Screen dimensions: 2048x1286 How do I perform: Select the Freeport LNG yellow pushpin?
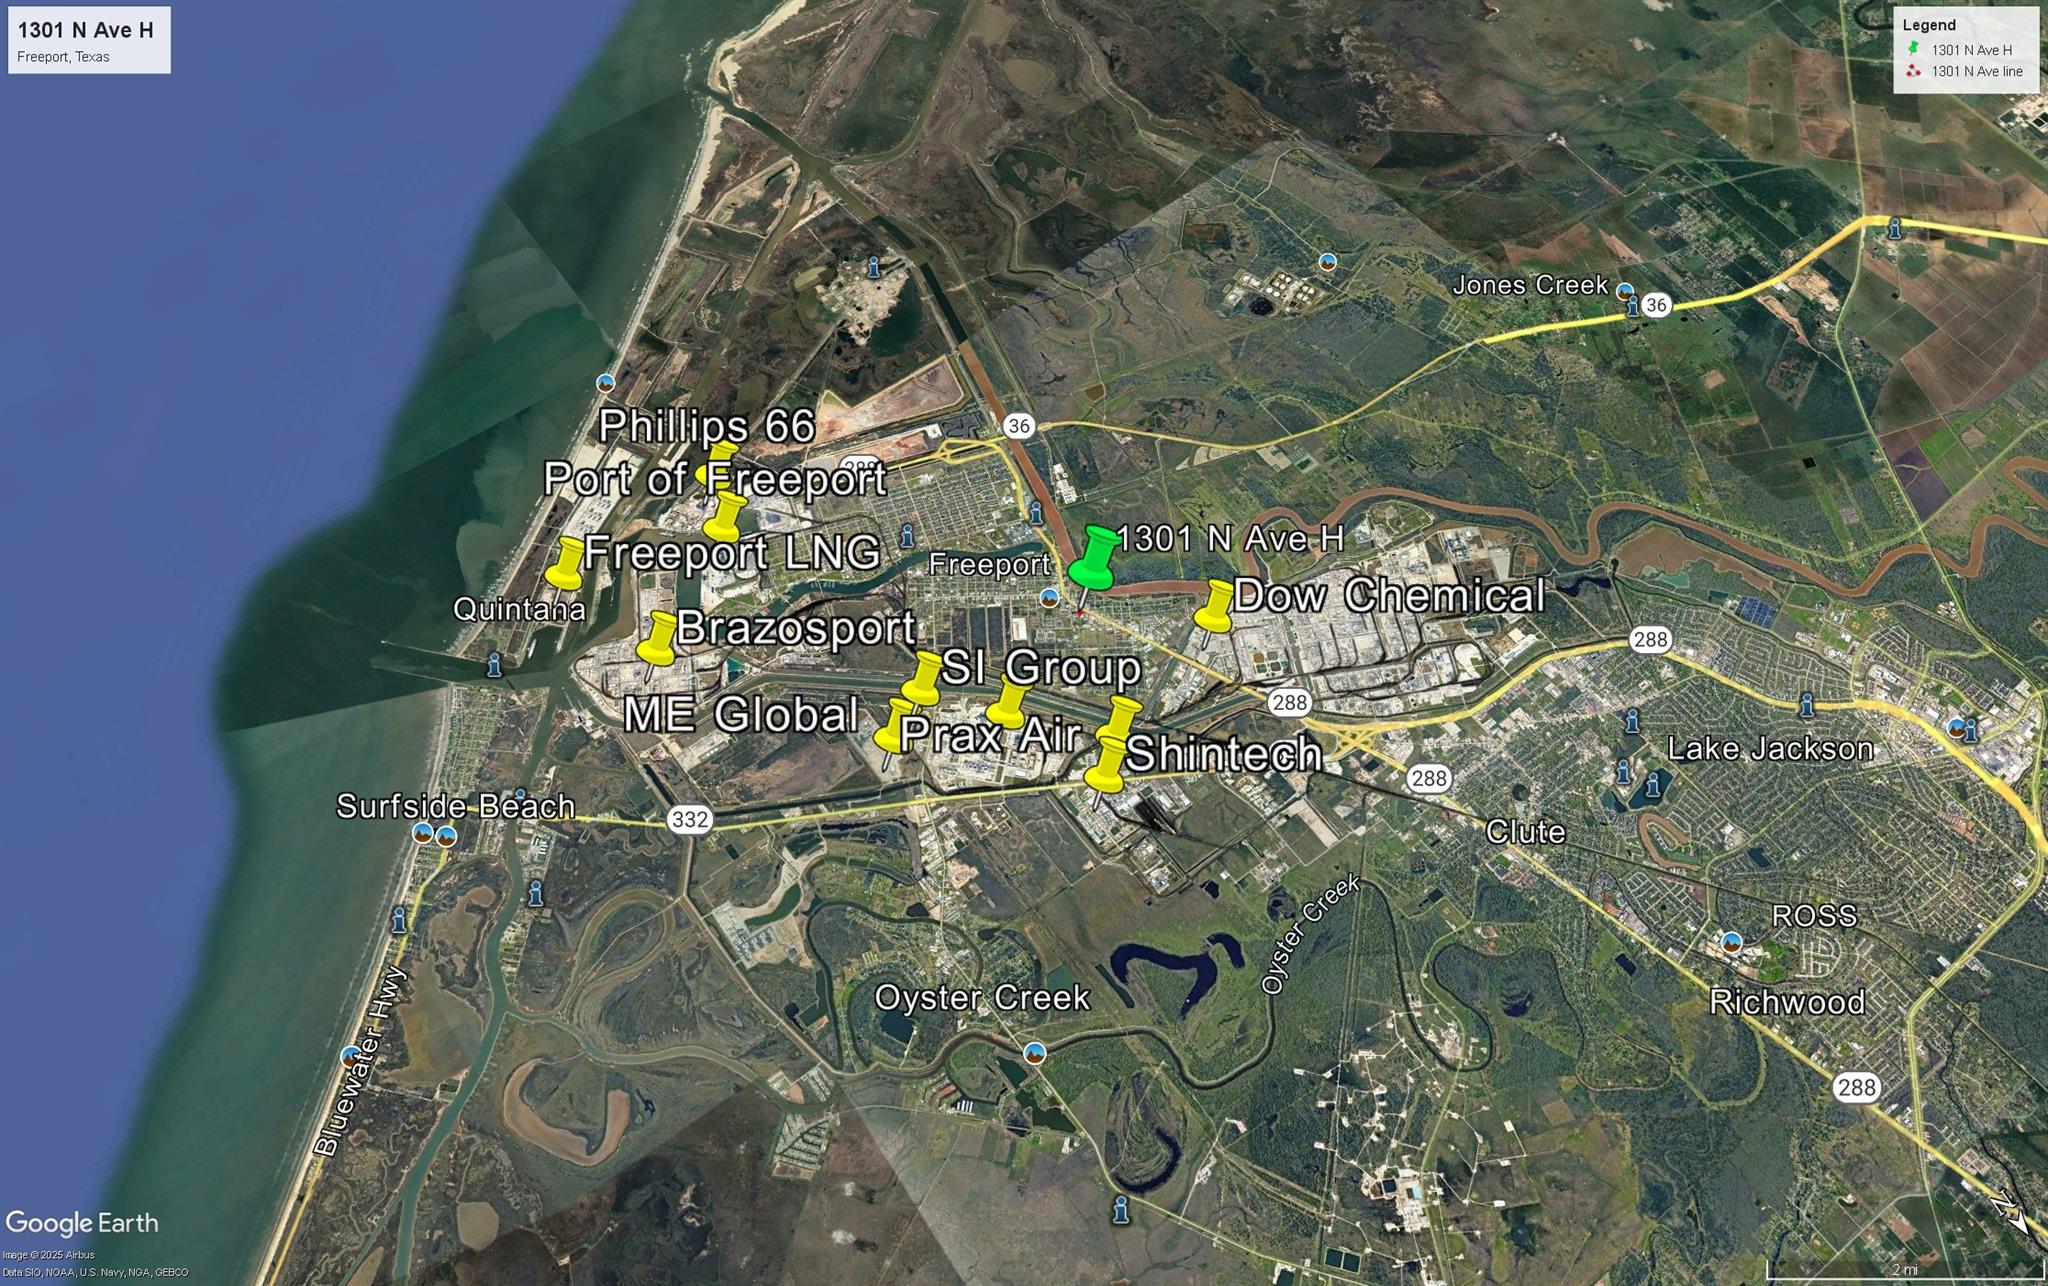coord(566,563)
